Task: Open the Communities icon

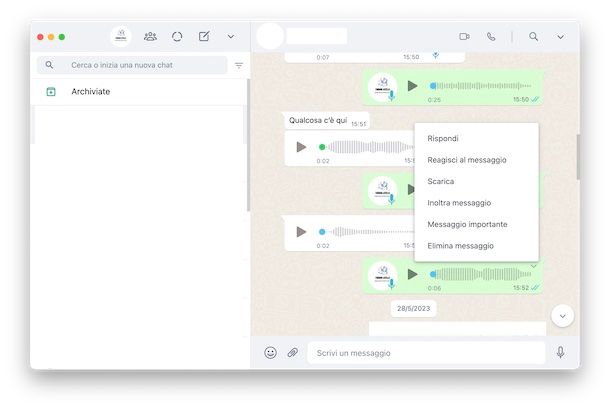Action: click(150, 37)
